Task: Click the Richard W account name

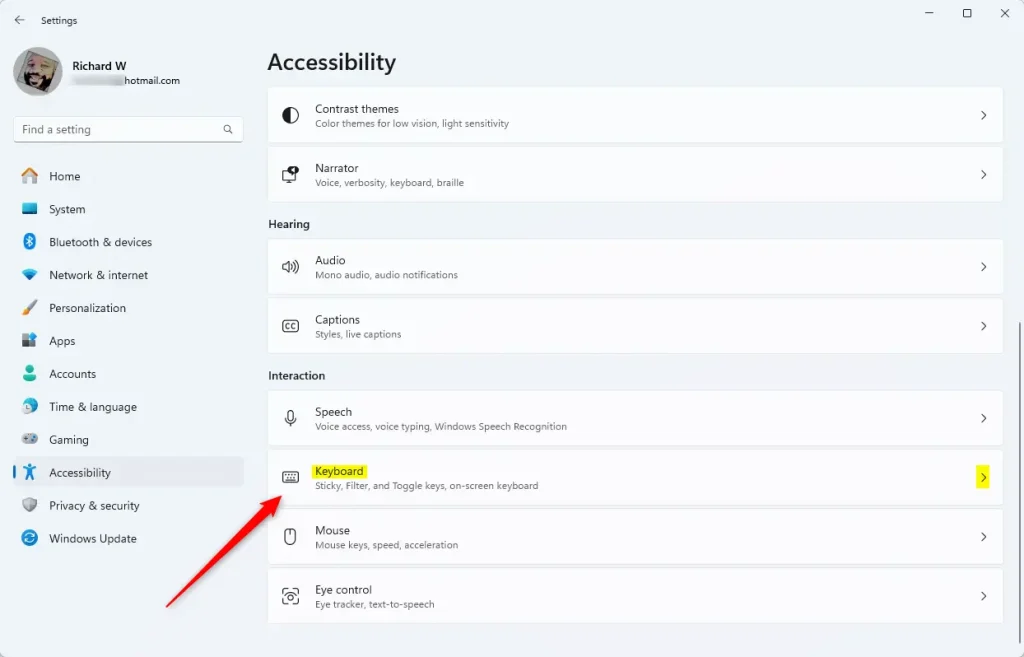Action: point(99,66)
